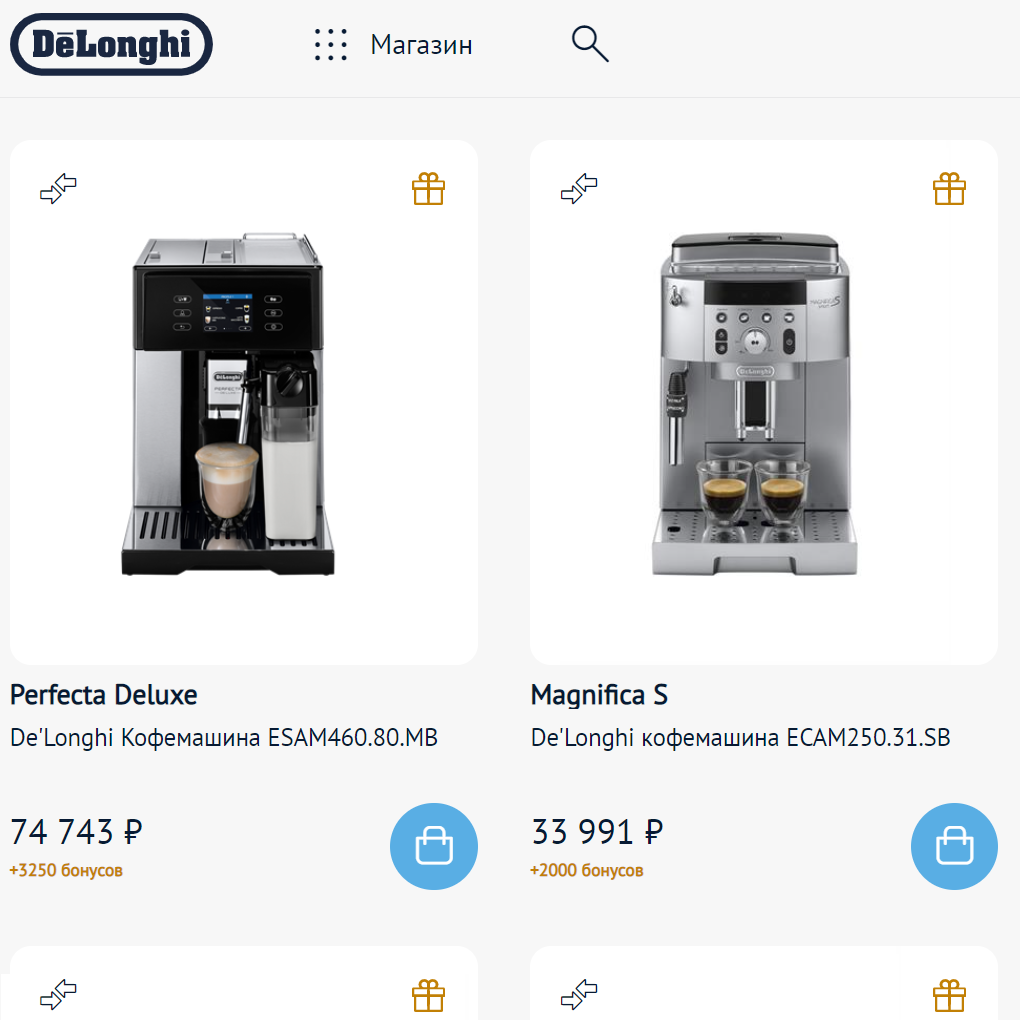Open the Perfecta Deluxe product image
This screenshot has height=1020, width=1020.
pyautogui.click(x=228, y=404)
